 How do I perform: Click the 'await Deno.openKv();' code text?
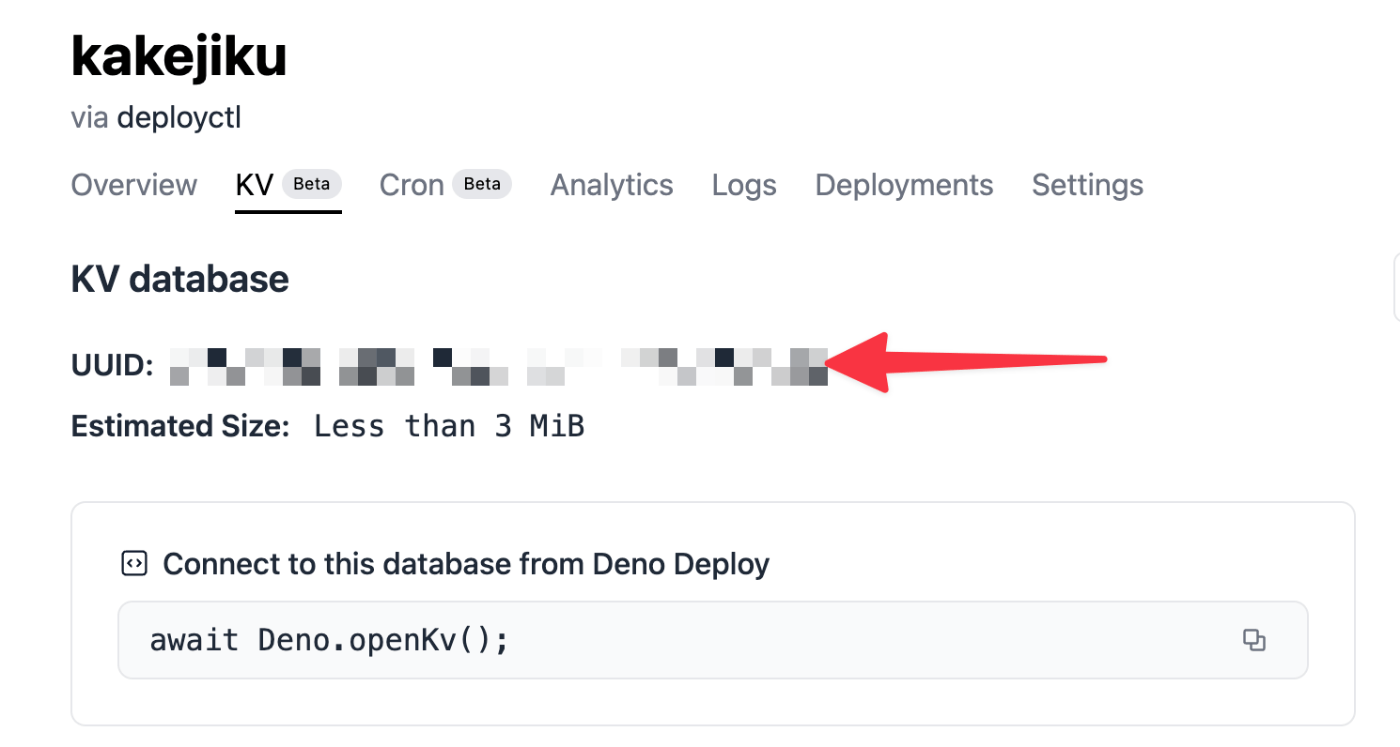pos(329,640)
